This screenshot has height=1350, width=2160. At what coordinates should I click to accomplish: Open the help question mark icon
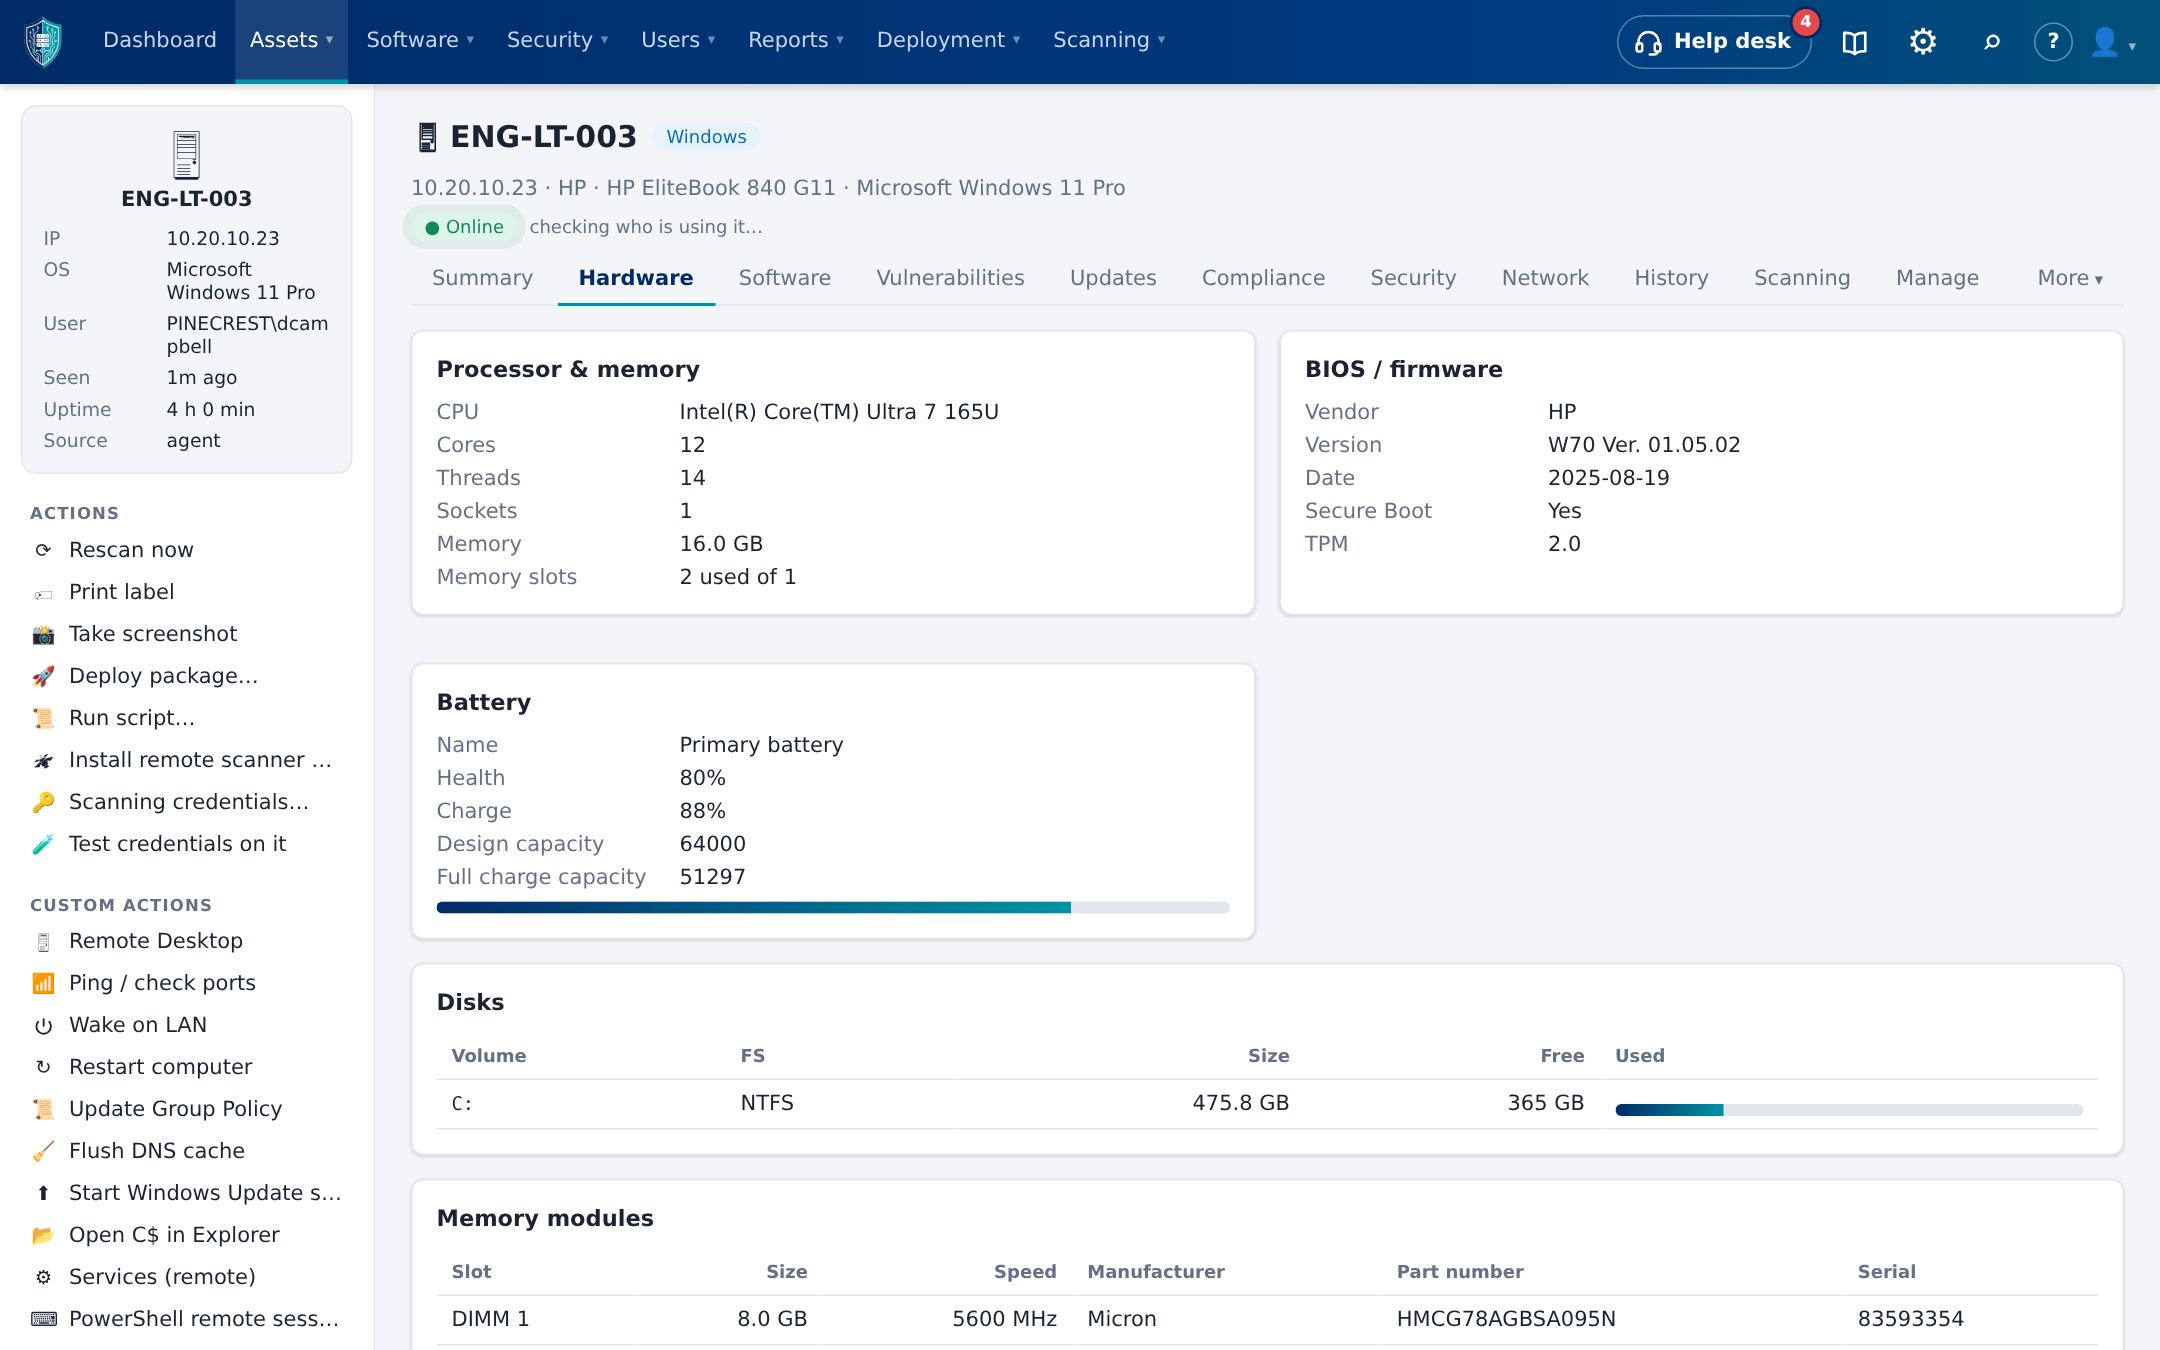[2053, 41]
